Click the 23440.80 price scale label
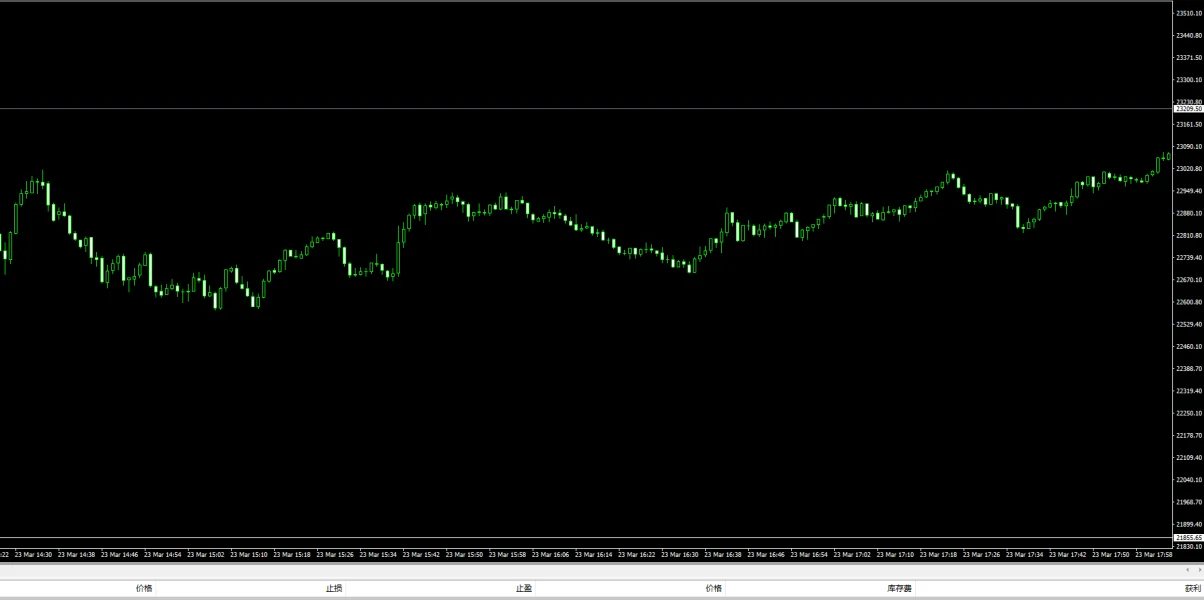Screen dimensions: 1204x600 click(1189, 35)
